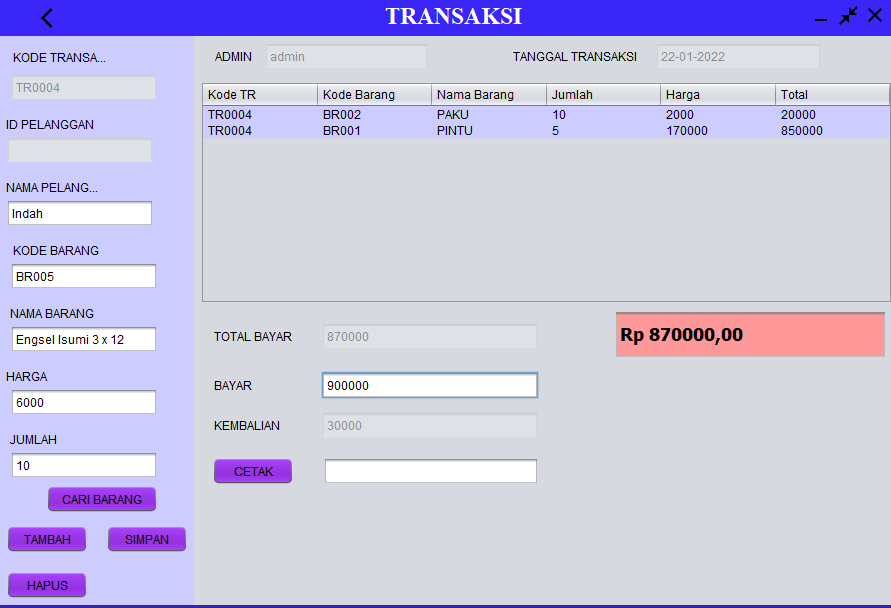Screen dimensions: 891x608
Task: Click the Jumlah field showing 10
Action: tap(84, 465)
